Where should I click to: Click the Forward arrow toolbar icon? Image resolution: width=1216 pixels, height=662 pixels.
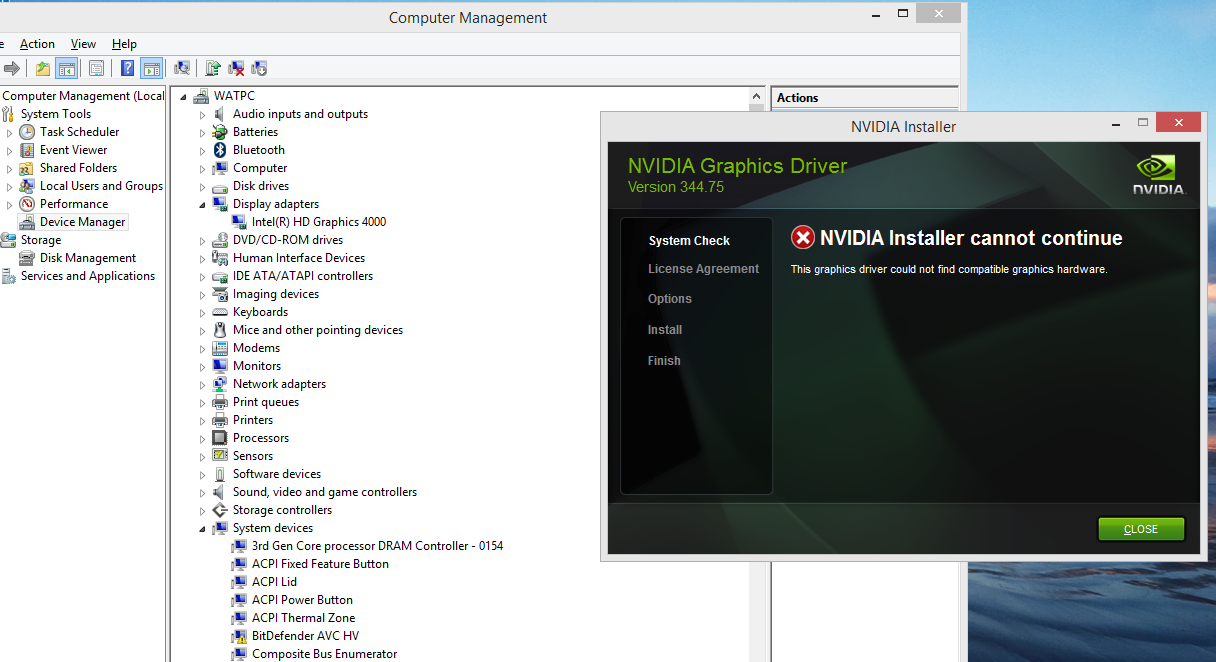[12, 68]
